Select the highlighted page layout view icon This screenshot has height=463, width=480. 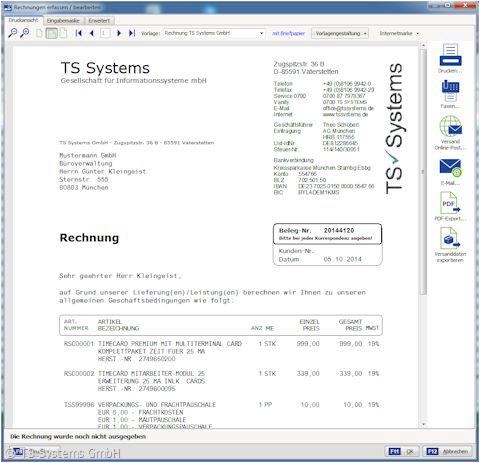click(51, 33)
